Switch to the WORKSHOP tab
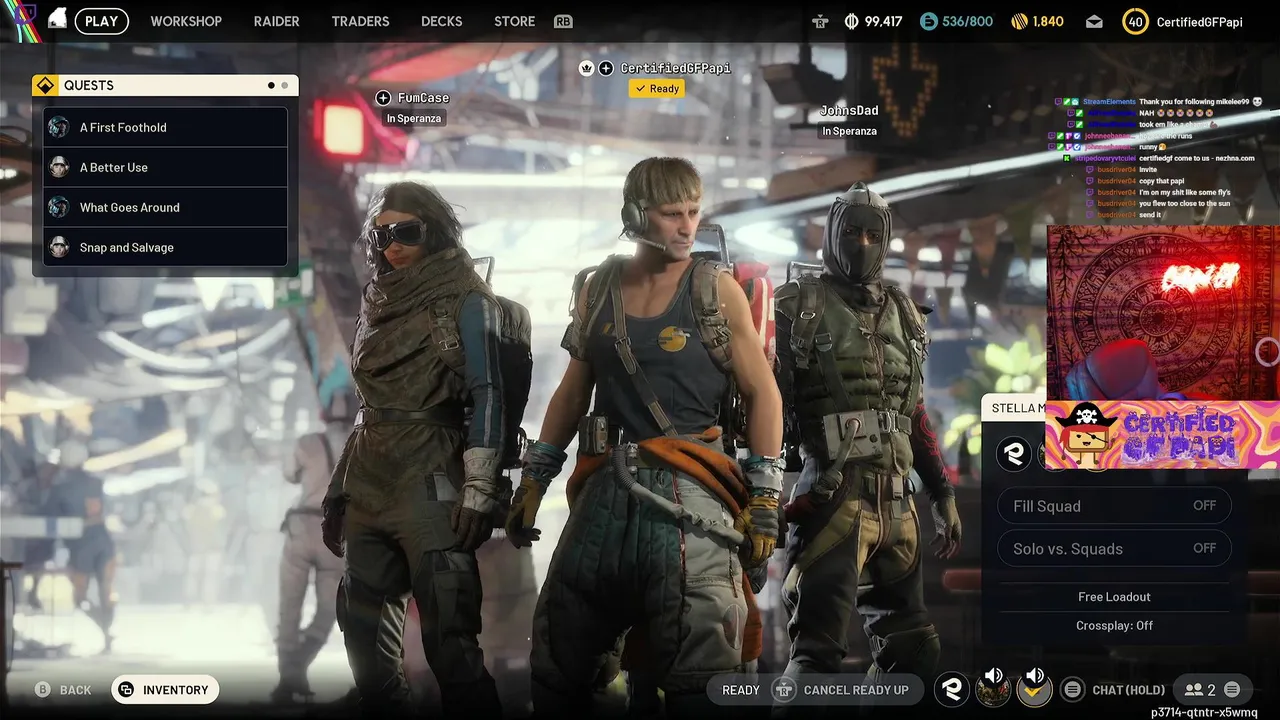The width and height of the screenshot is (1280, 720). [186, 21]
